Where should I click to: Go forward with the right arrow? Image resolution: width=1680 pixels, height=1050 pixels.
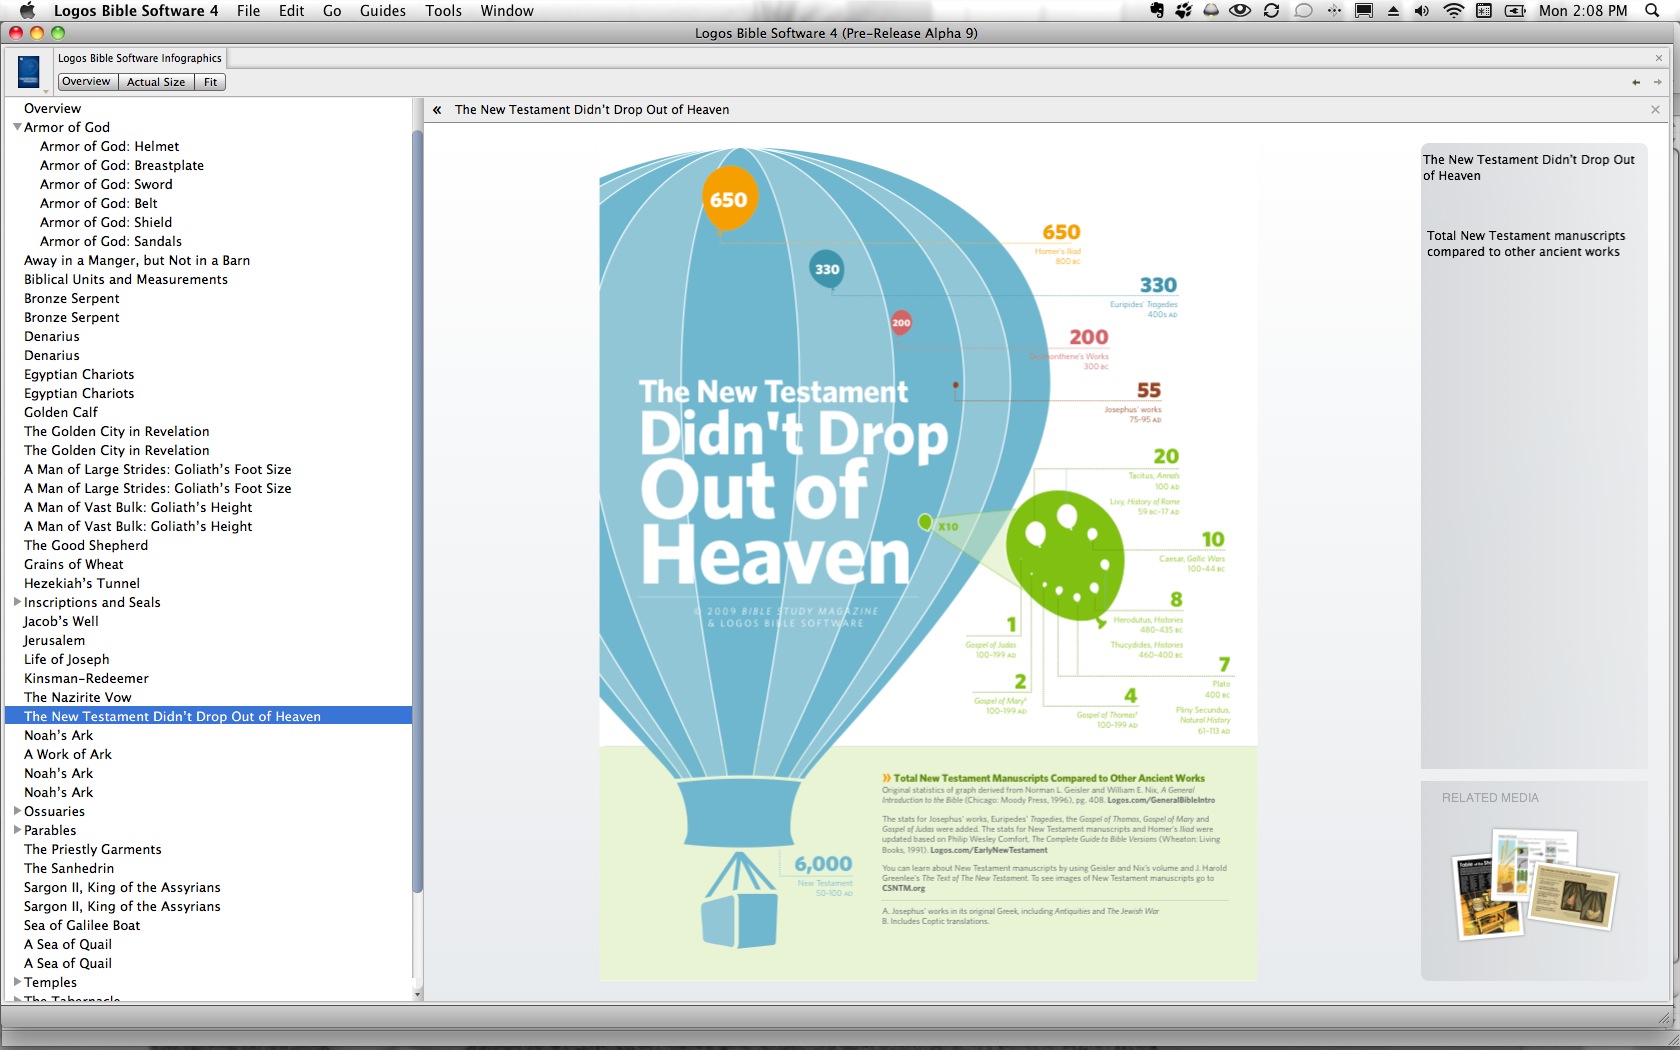point(1657,82)
